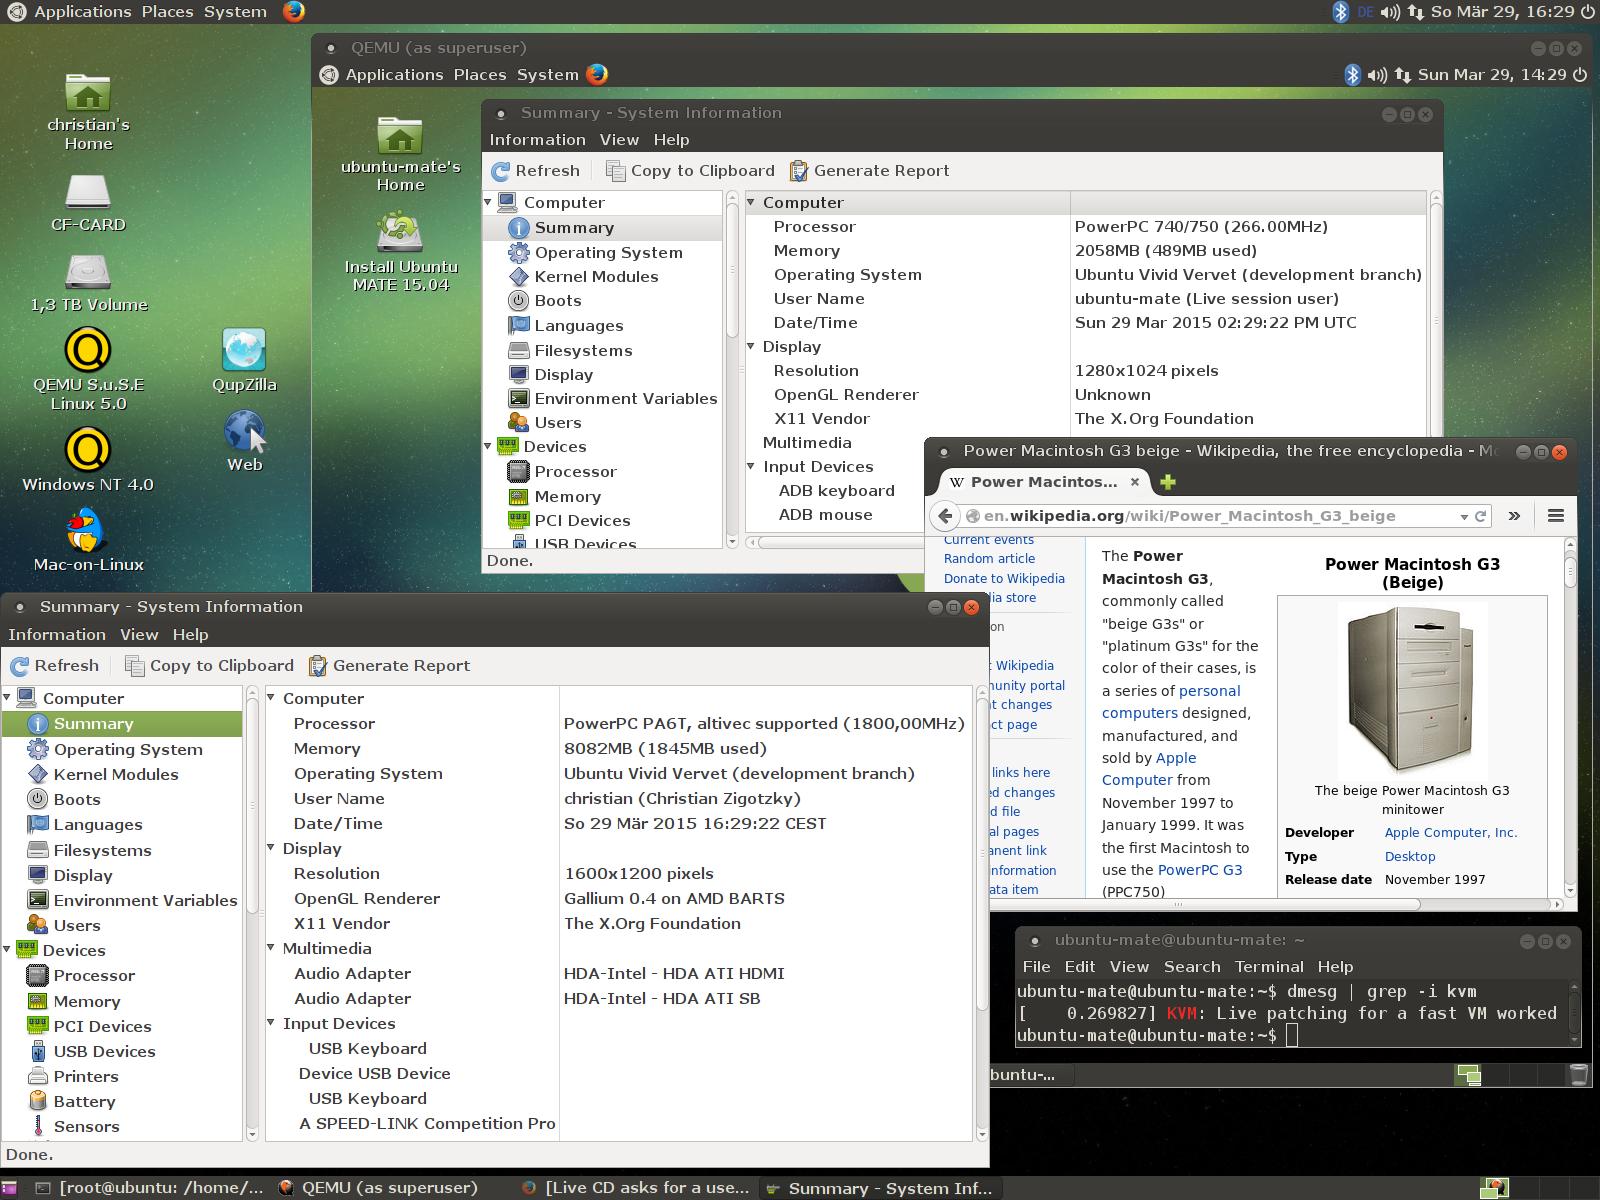Viewport: 1600px width, 1200px height.
Task: Collapse the Devices tree in lower window
Action: 9,950
